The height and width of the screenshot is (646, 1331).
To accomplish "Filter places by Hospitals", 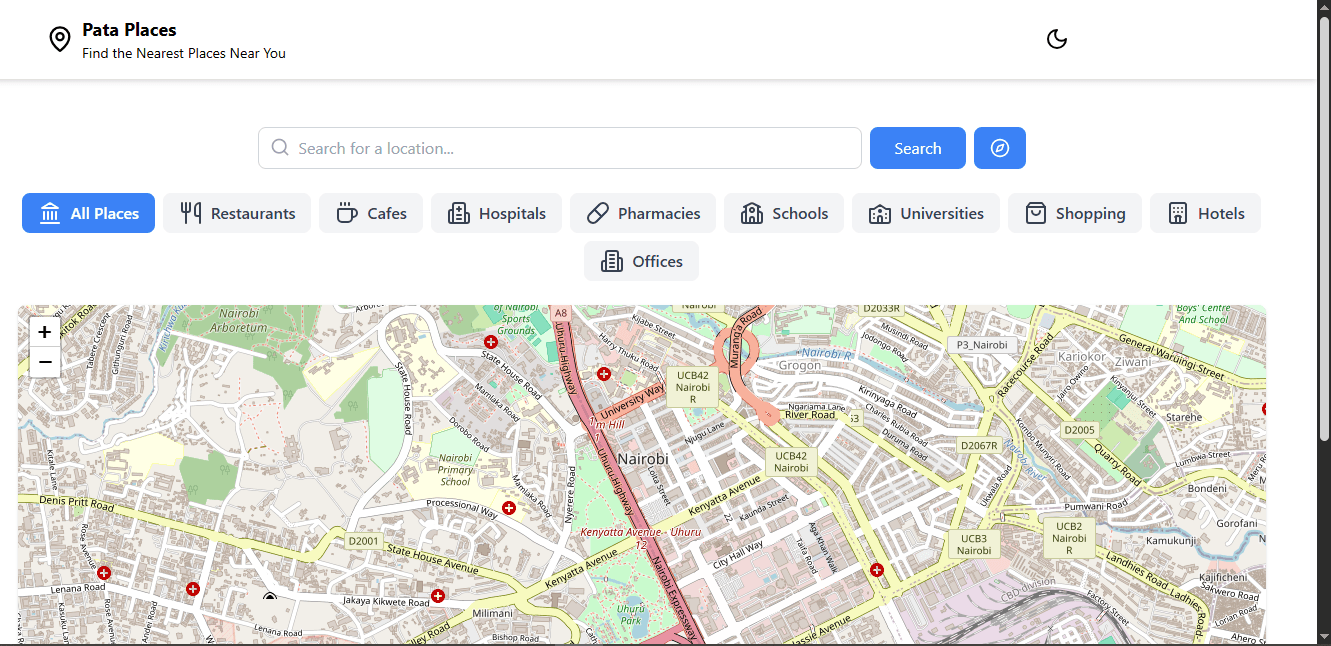I will click(496, 213).
